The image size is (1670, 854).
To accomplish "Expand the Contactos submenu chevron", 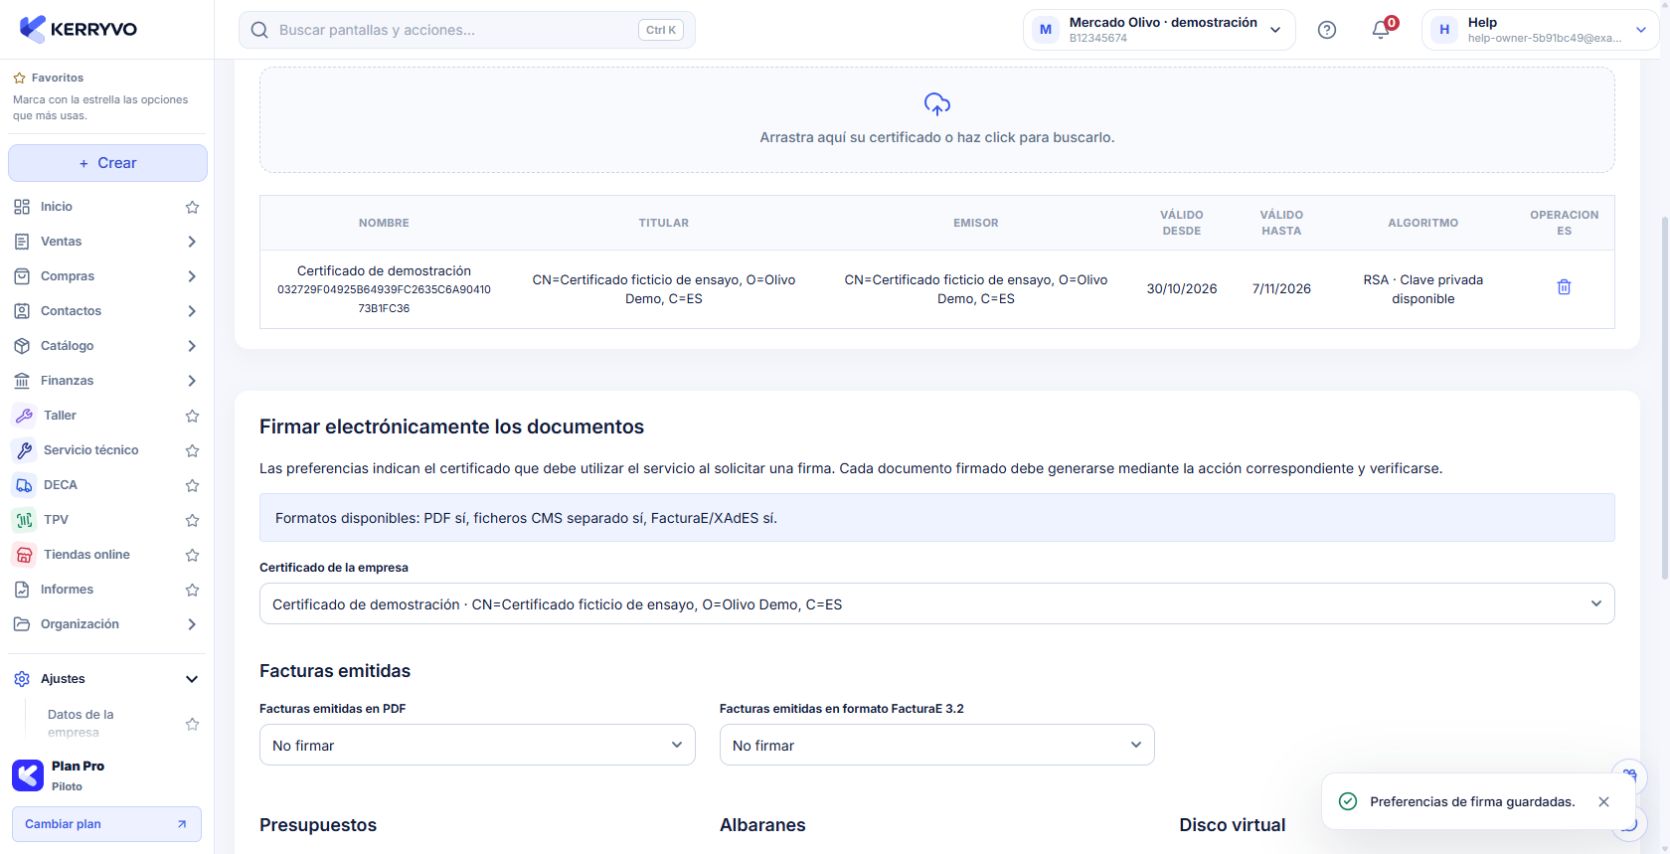I will coord(192,311).
